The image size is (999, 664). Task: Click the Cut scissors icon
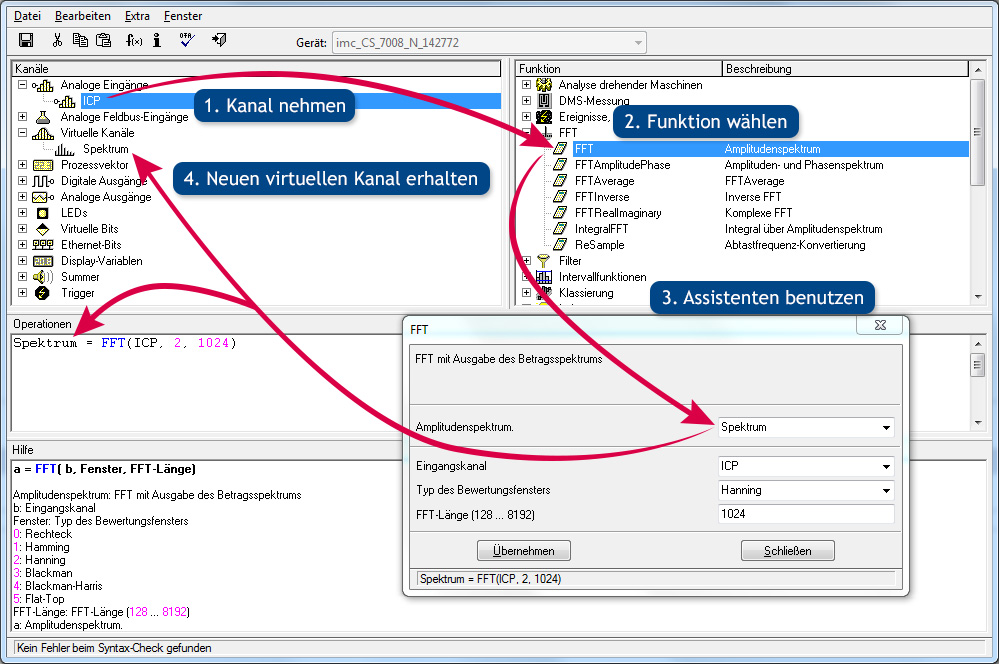pos(57,41)
